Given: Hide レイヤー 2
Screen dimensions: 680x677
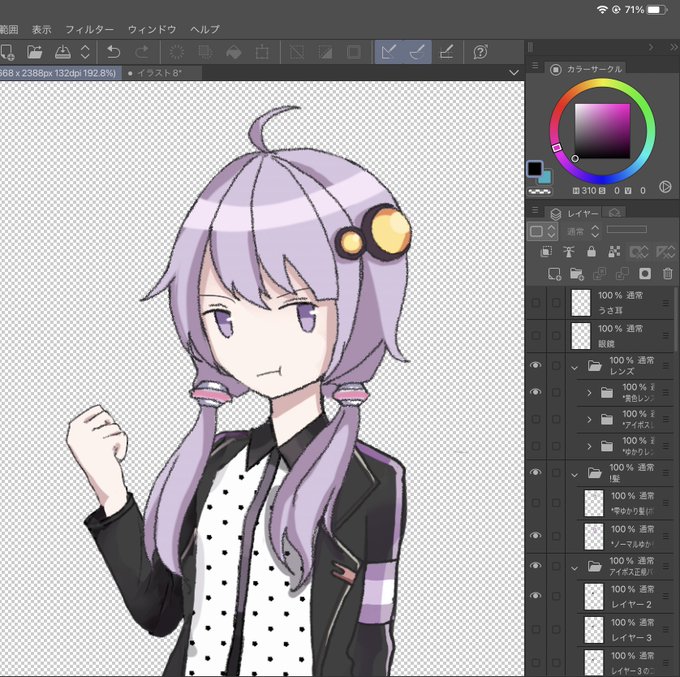Looking at the screenshot, I should 536,595.
